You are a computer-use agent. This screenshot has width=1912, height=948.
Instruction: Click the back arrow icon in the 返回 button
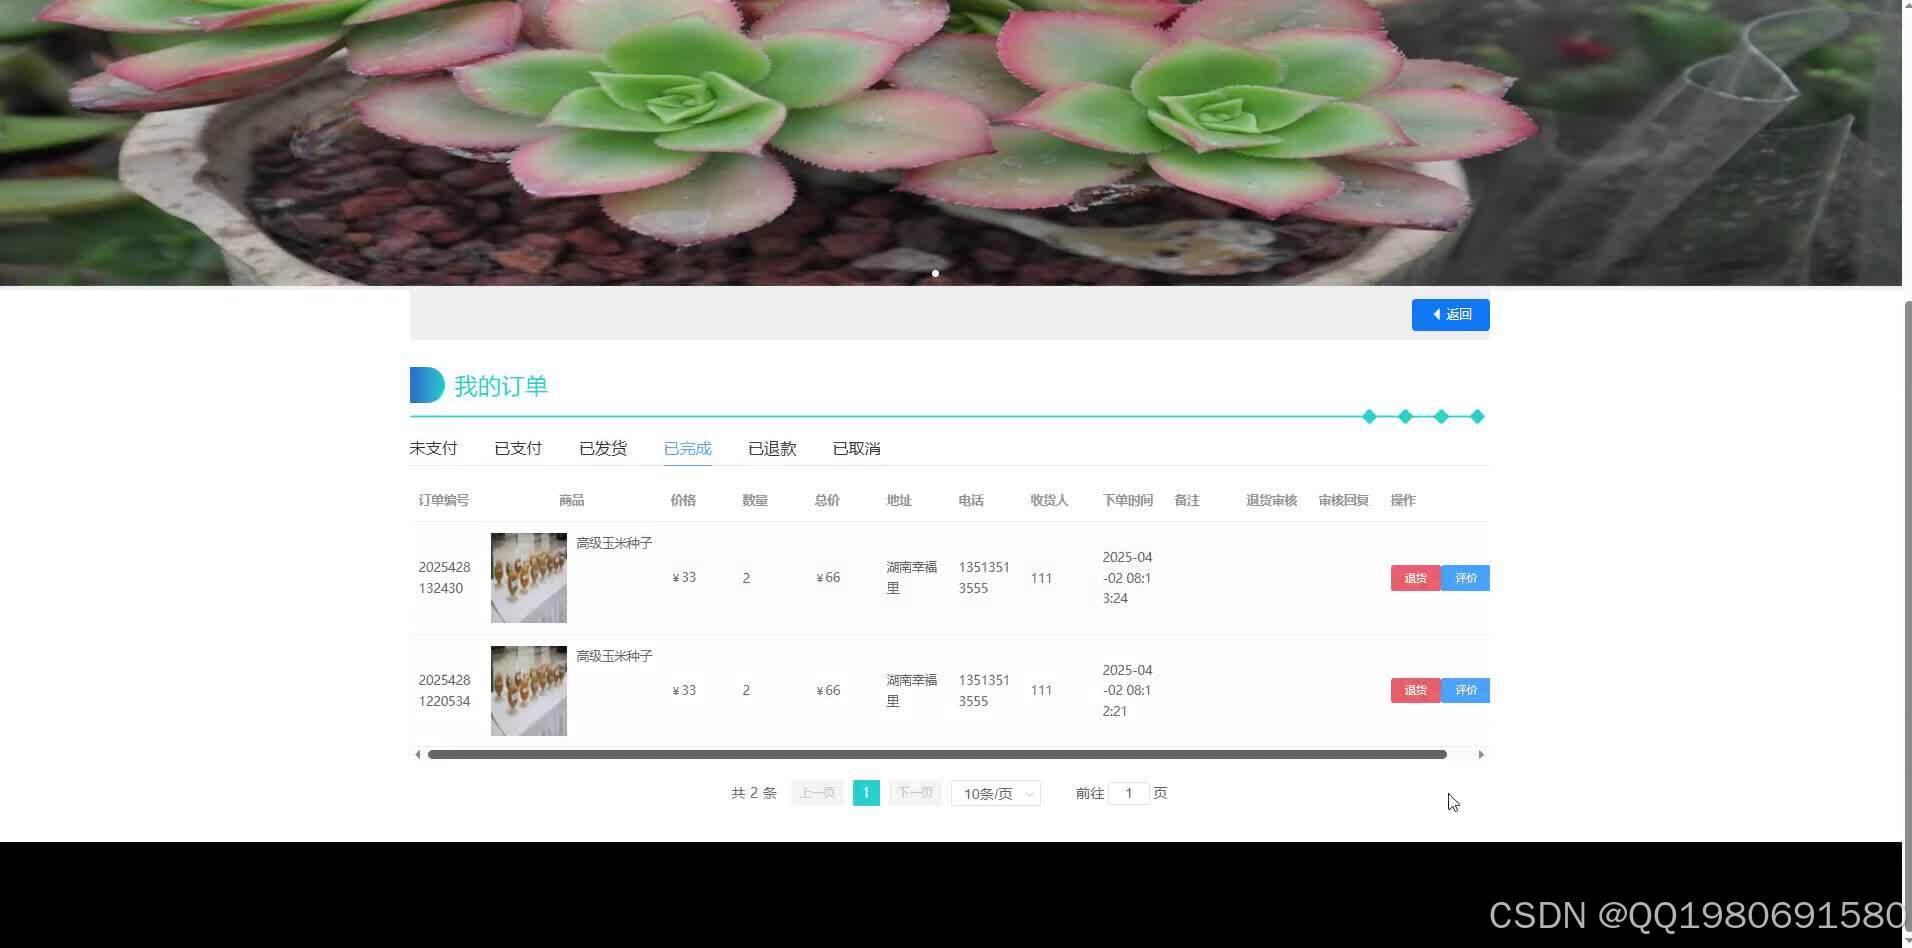pyautogui.click(x=1437, y=314)
